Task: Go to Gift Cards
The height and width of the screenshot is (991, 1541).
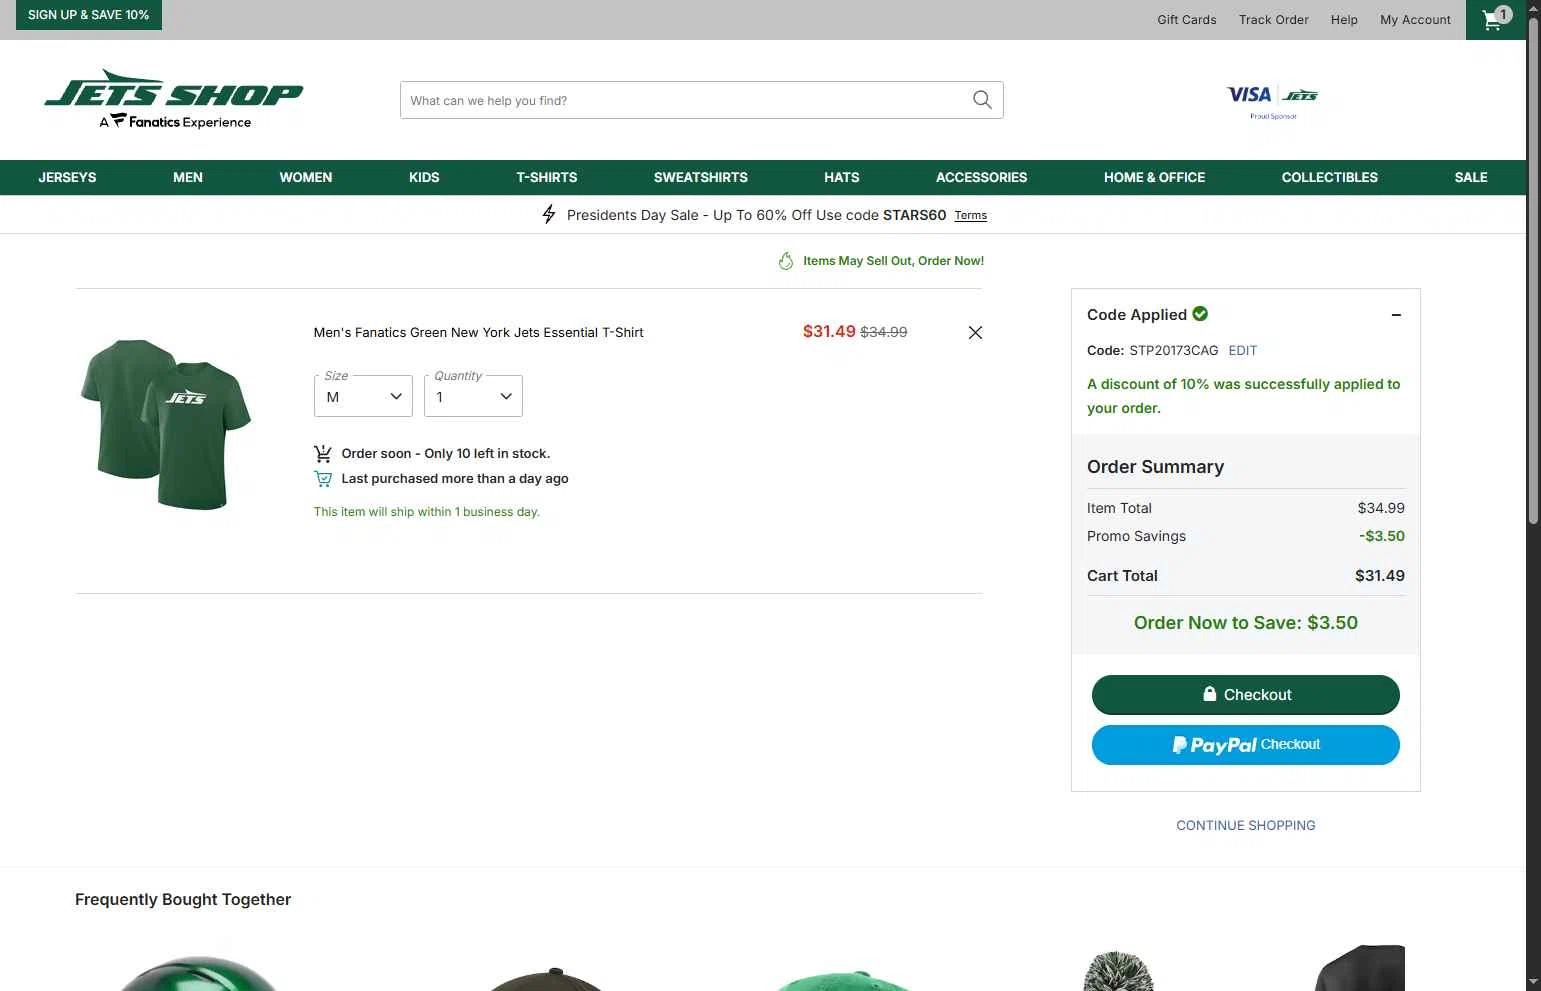Action: (x=1187, y=19)
